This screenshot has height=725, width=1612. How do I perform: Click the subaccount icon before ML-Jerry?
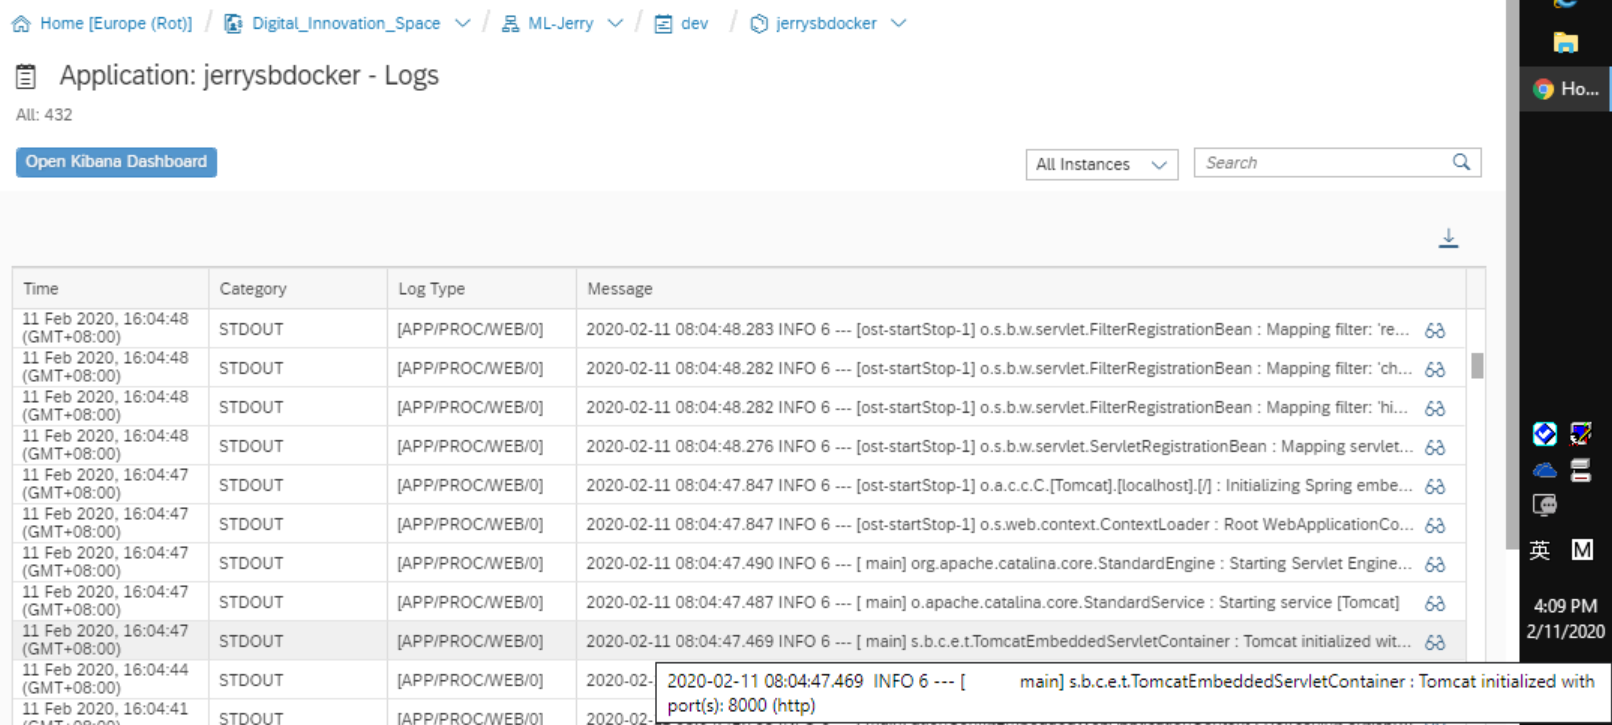510,23
